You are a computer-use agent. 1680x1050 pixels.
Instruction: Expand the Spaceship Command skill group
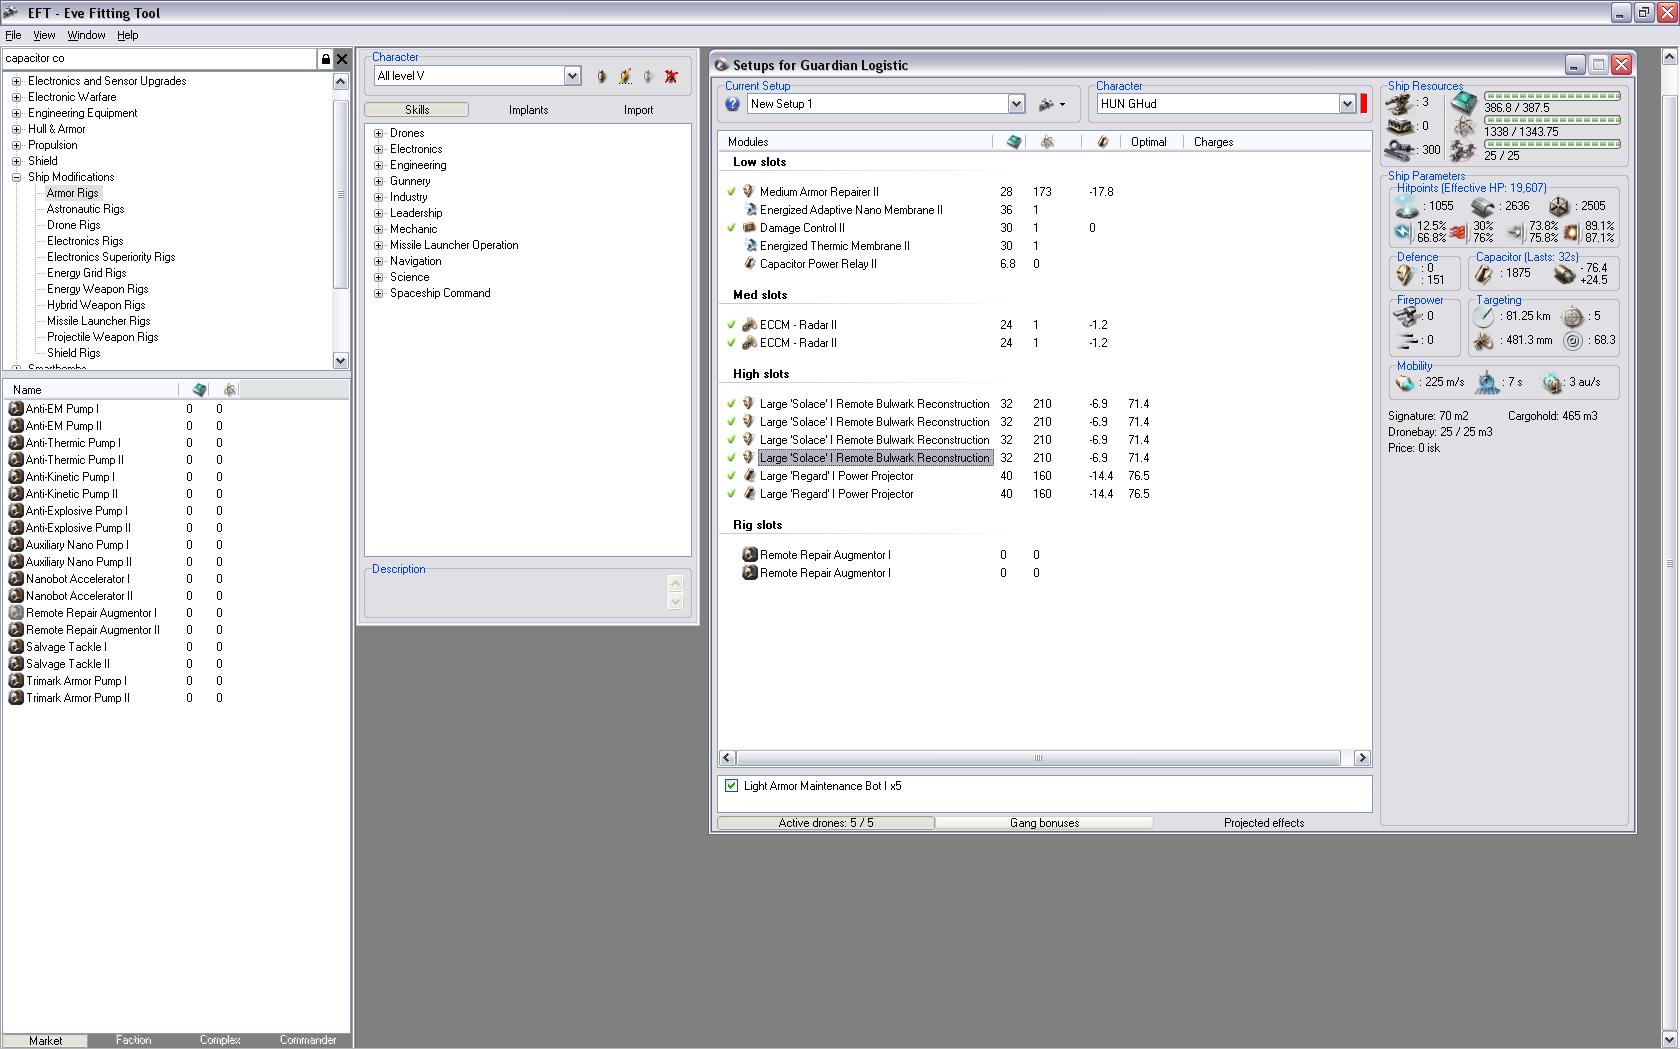[378, 293]
